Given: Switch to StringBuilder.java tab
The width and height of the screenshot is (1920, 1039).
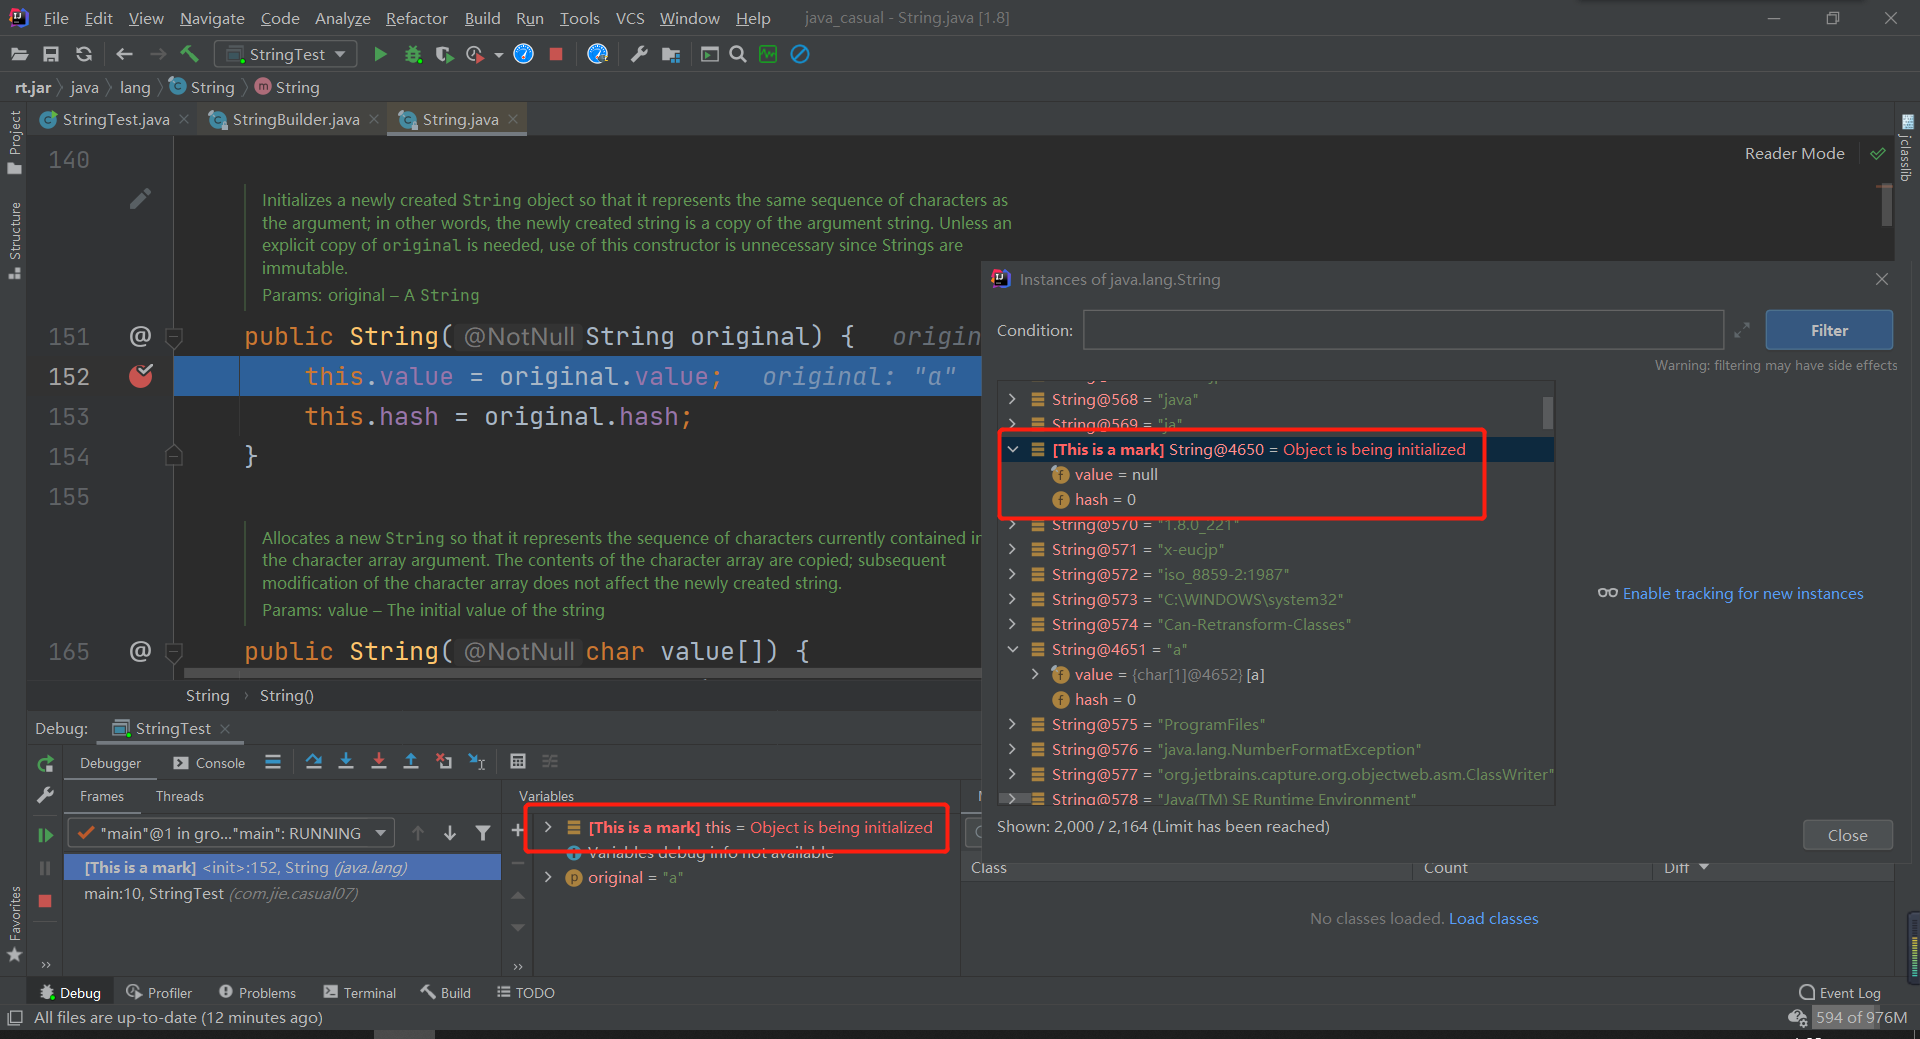Looking at the screenshot, I should 295,119.
